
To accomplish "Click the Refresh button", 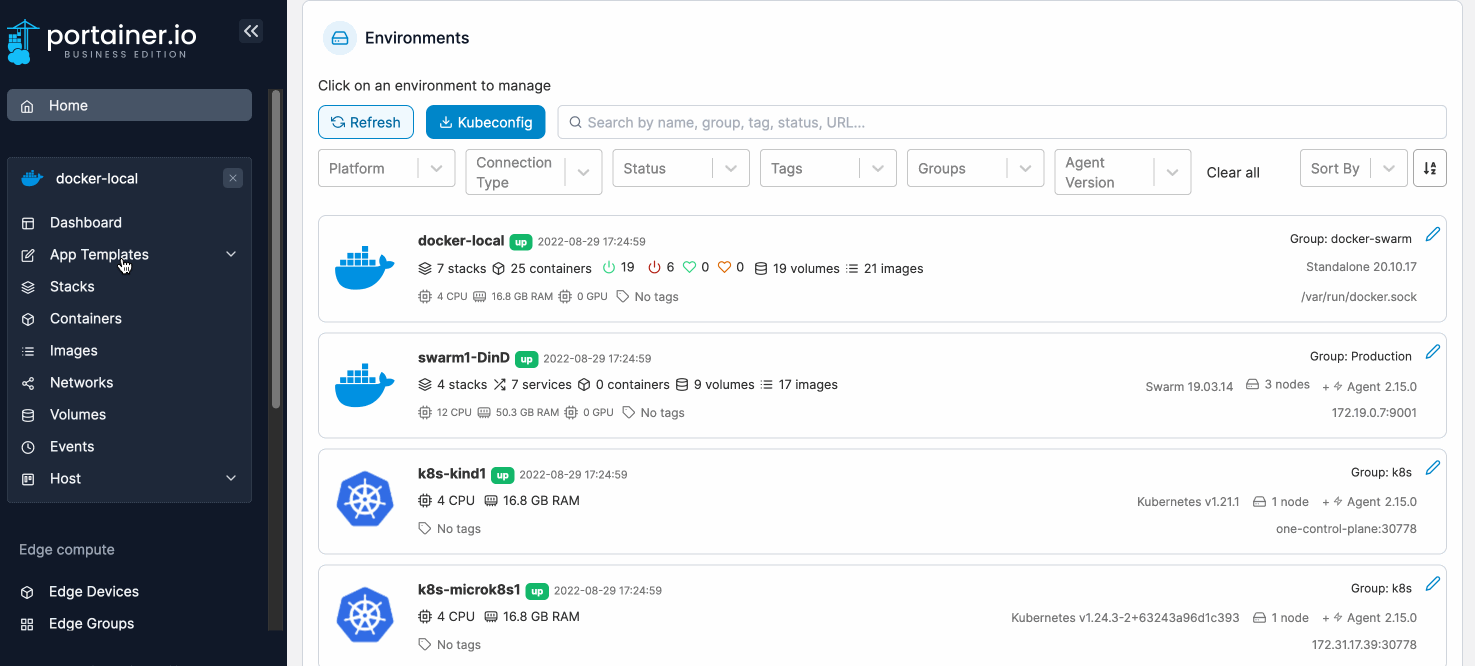I will pos(366,122).
